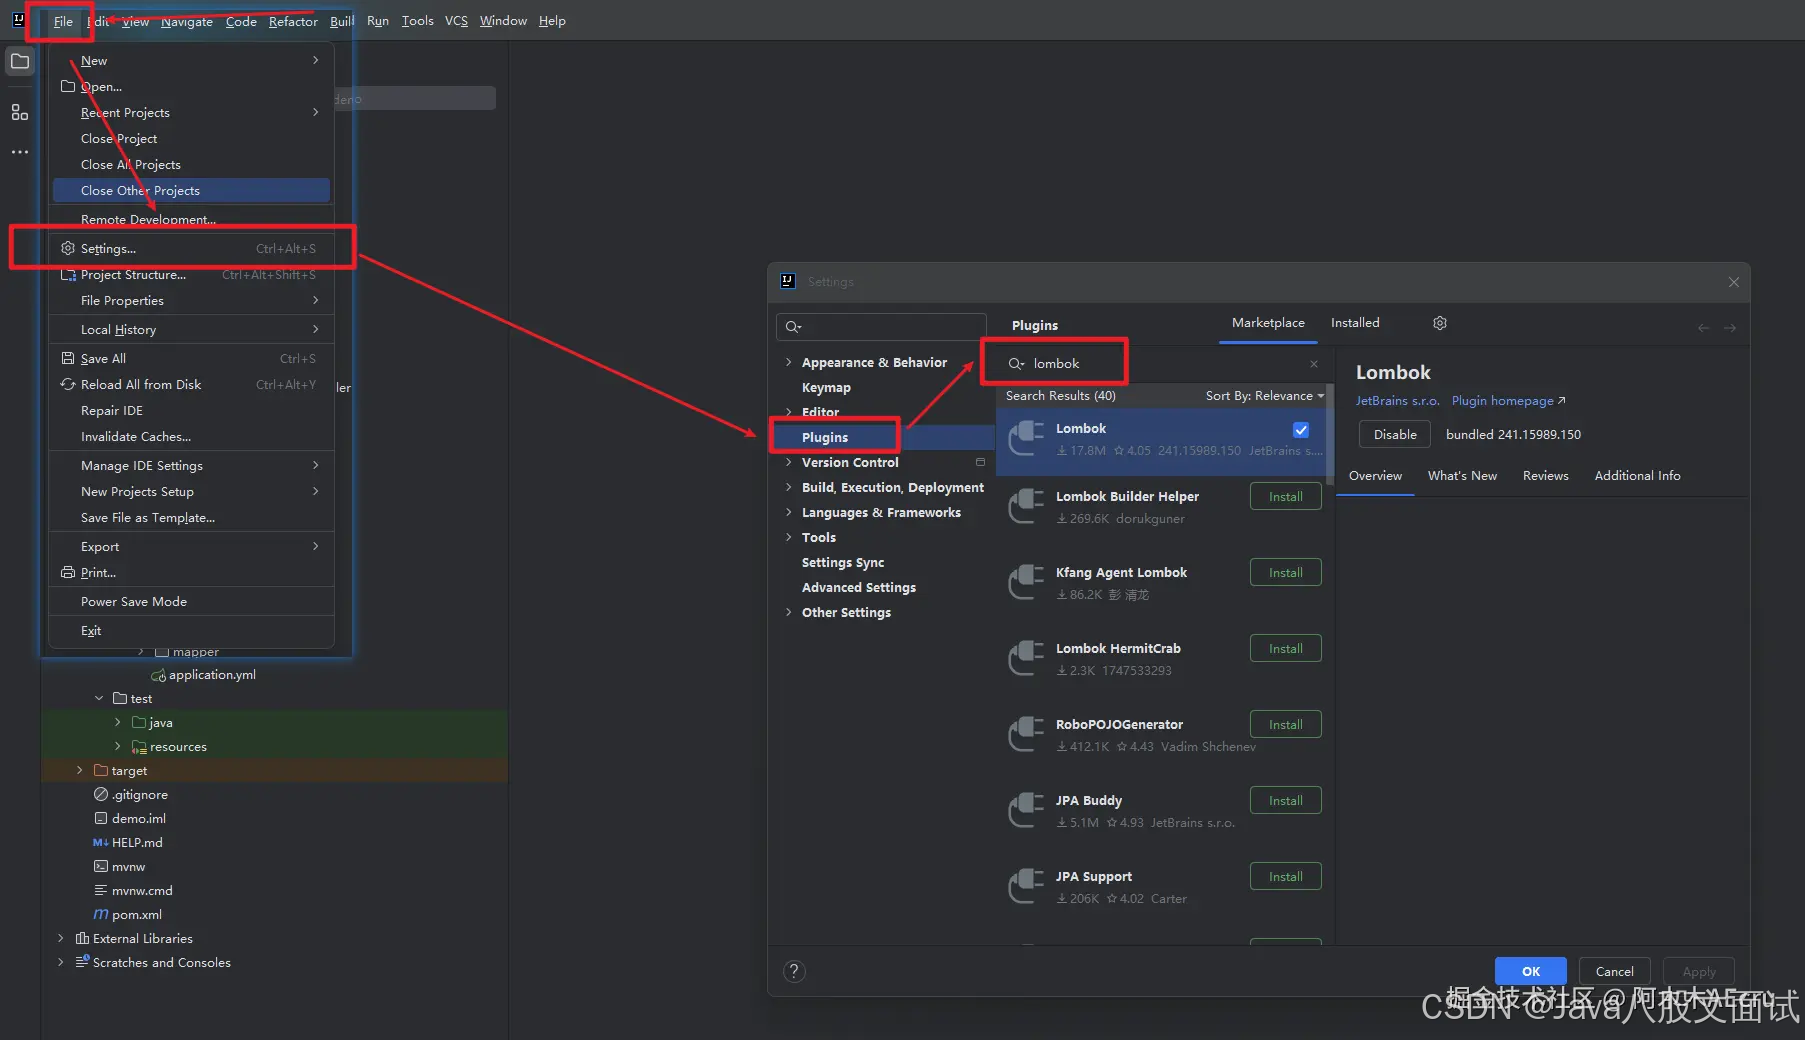
Task: Choose Settings... from the File menu
Action: [191, 248]
